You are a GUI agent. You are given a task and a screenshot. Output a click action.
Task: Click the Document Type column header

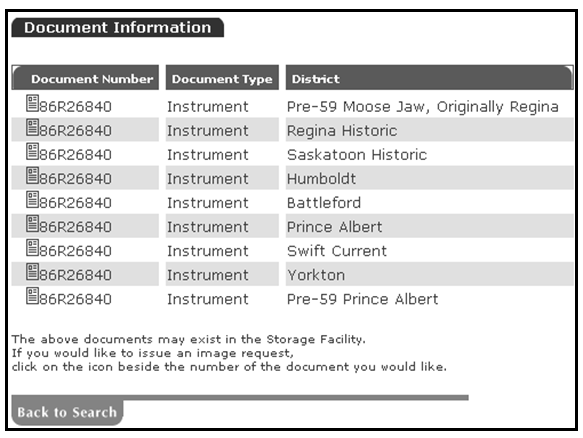[222, 78]
